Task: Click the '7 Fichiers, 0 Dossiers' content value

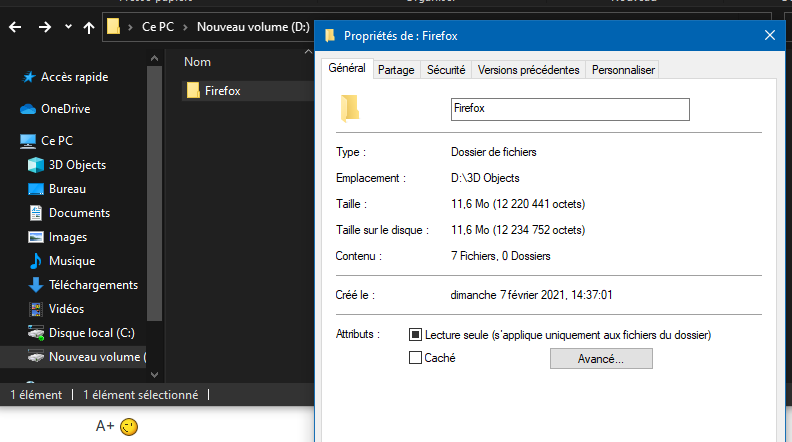Action: pyautogui.click(x=501, y=256)
